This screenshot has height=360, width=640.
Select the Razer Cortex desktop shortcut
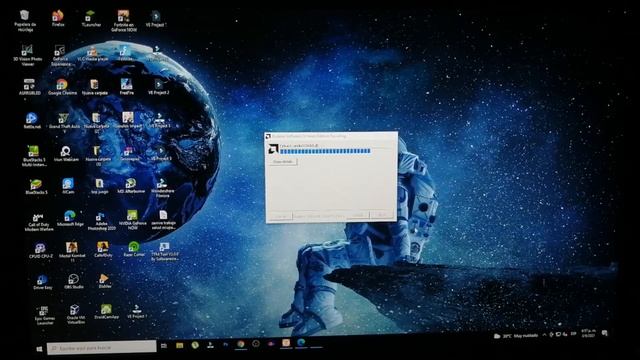pos(134,249)
